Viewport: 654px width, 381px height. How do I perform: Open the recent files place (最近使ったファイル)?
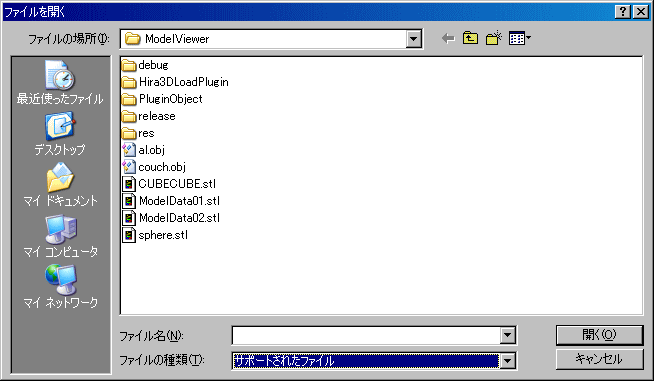[x=60, y=82]
